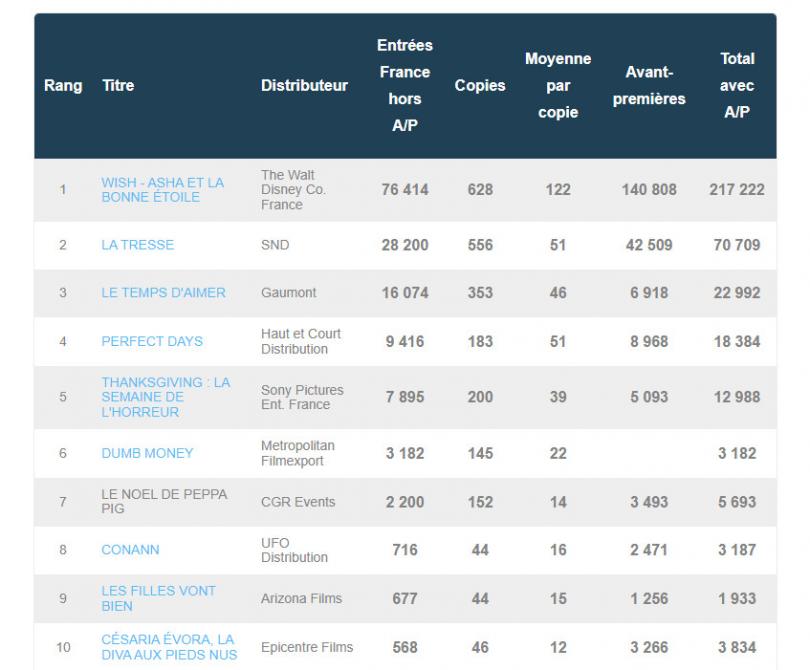The image size is (810, 670).
Task: Open THANKSGIVING : LA SEMAINE DE L'HORREUR link
Action: (x=165, y=397)
